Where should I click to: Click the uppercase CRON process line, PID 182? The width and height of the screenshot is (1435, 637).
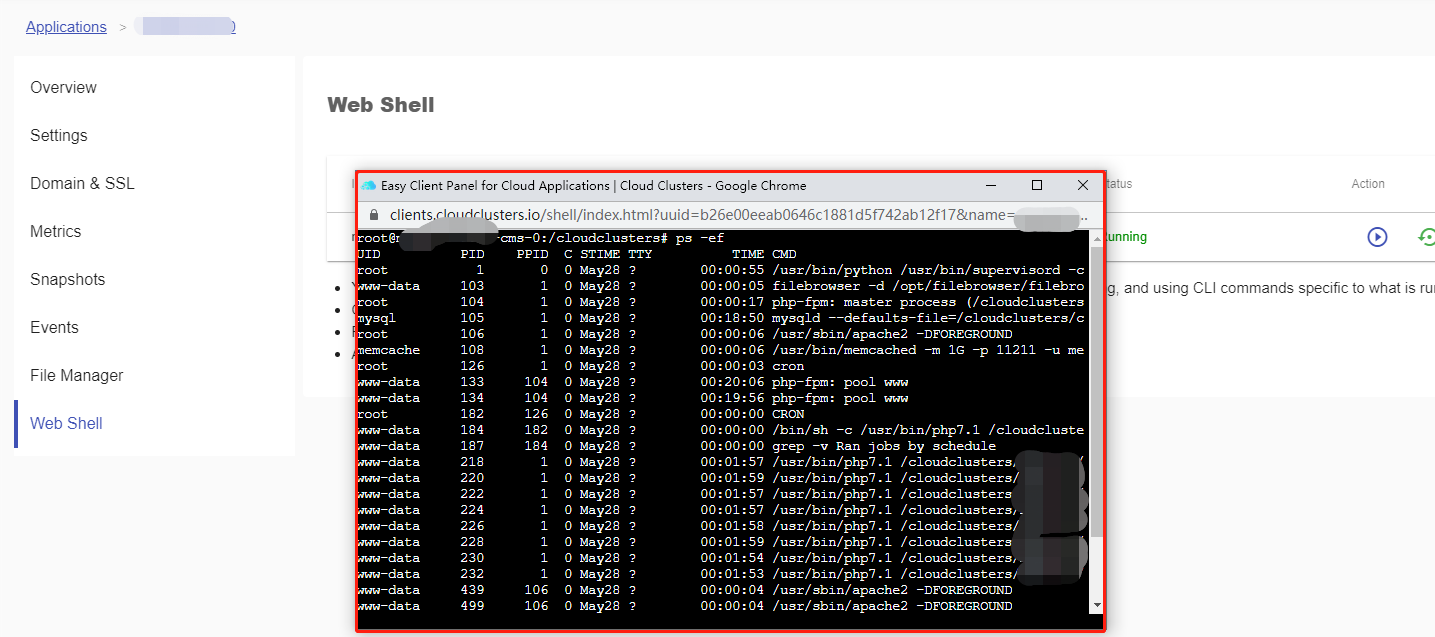[581, 414]
